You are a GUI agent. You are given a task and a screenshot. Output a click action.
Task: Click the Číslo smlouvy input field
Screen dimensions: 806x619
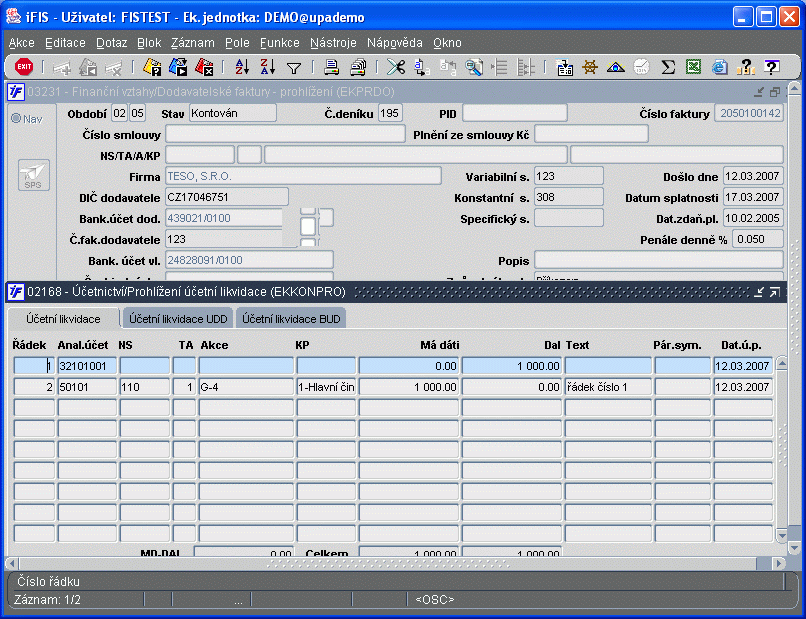285,134
